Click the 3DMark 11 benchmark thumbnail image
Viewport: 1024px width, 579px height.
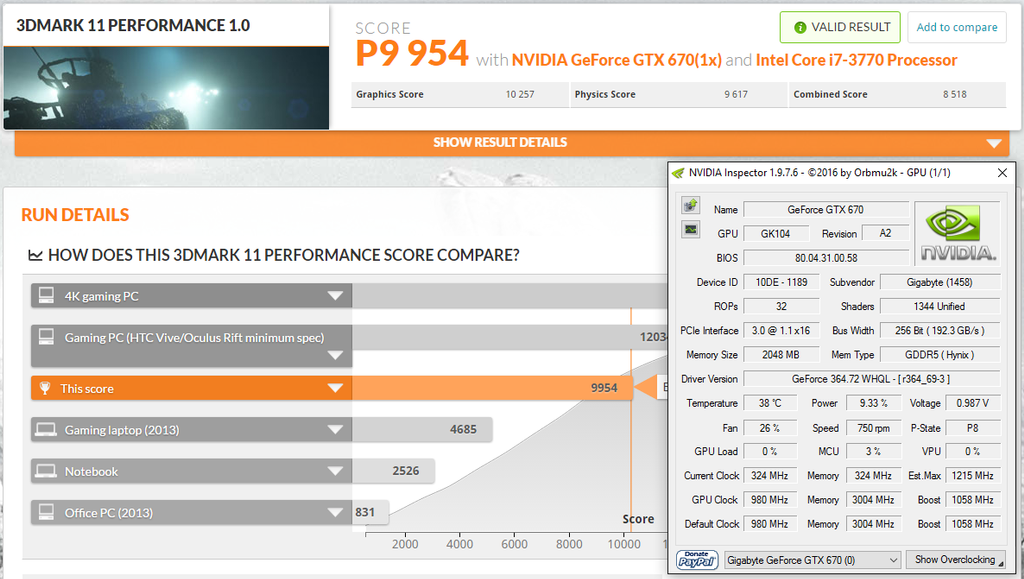pyautogui.click(x=166, y=87)
